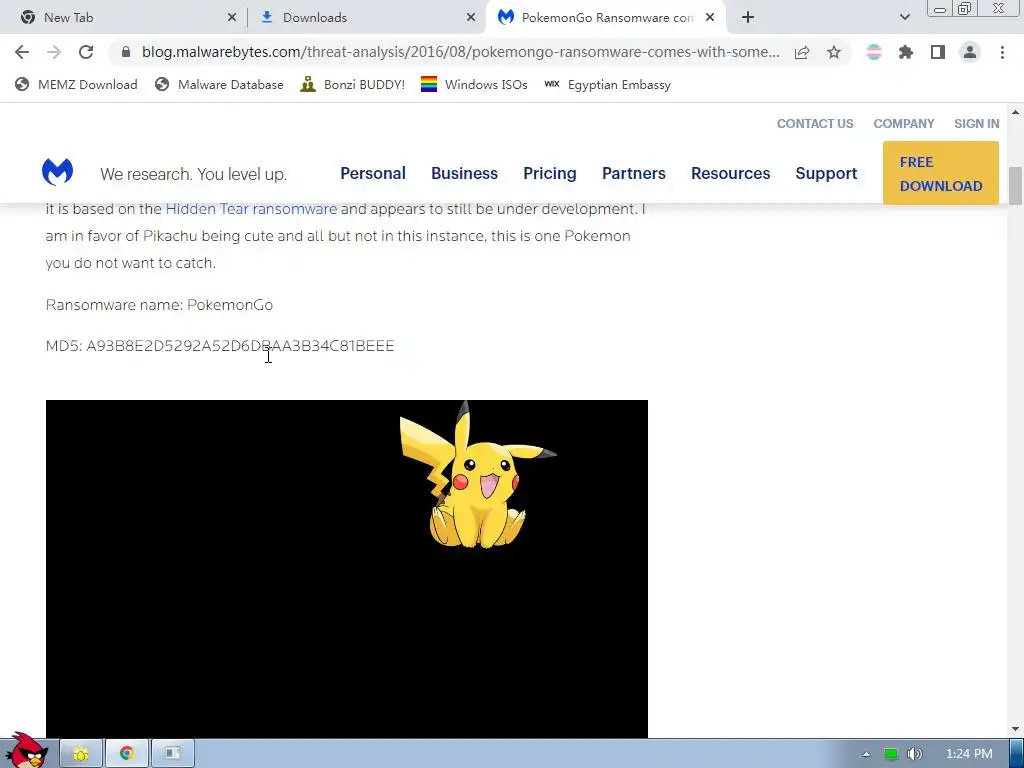Click the Pikachu ransomware screenshot image

pyautogui.click(x=347, y=569)
